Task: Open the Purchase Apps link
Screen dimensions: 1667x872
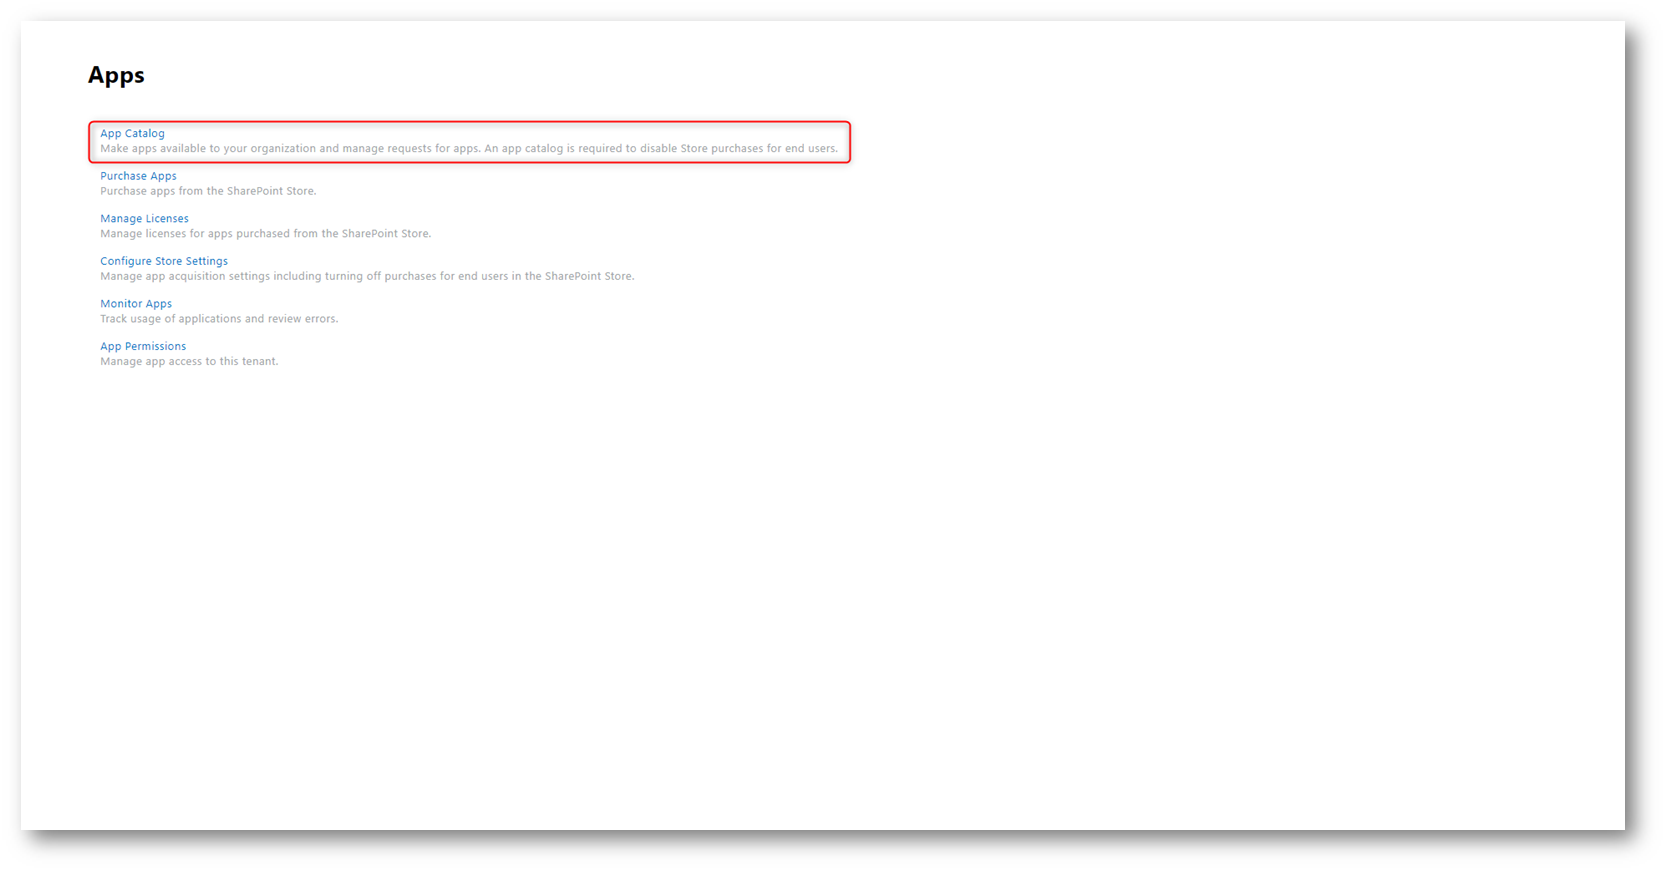Action: coord(138,176)
